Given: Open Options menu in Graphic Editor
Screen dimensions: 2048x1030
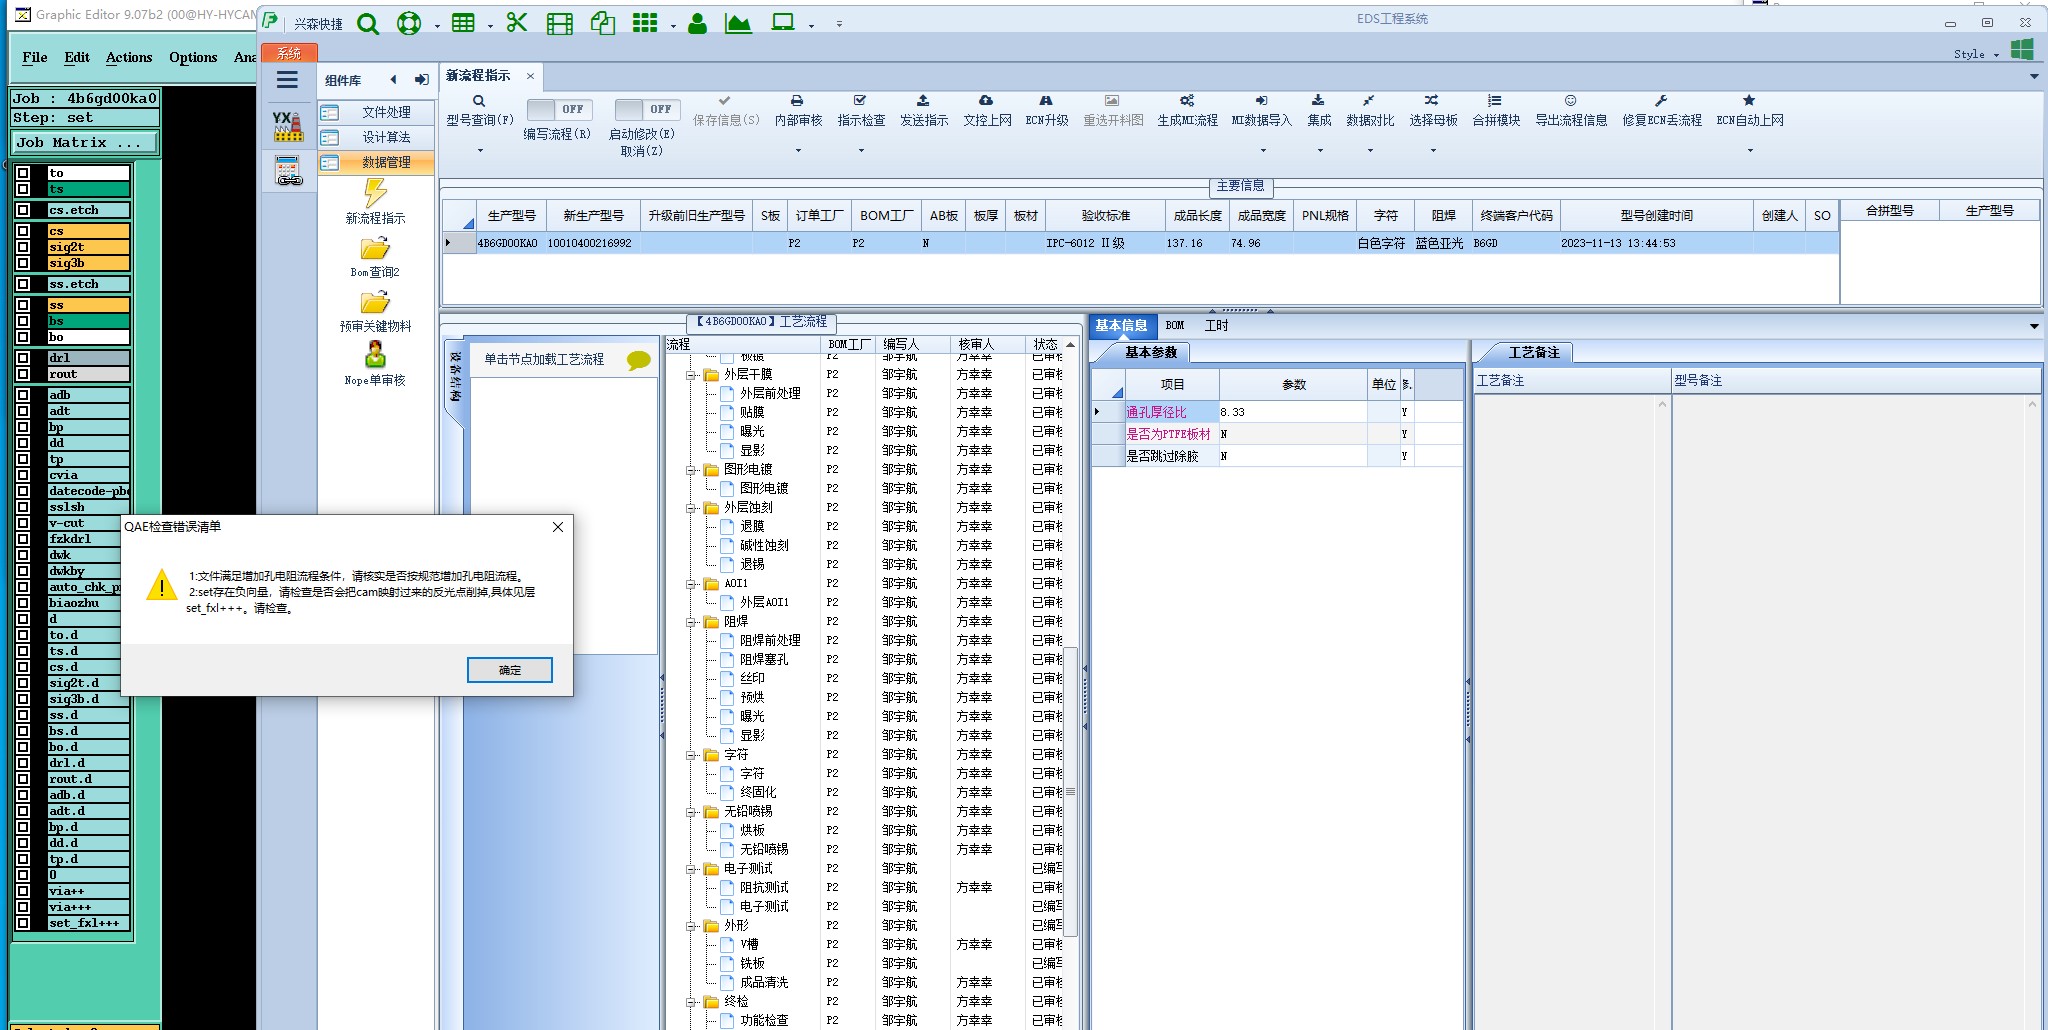Looking at the screenshot, I should 193,57.
